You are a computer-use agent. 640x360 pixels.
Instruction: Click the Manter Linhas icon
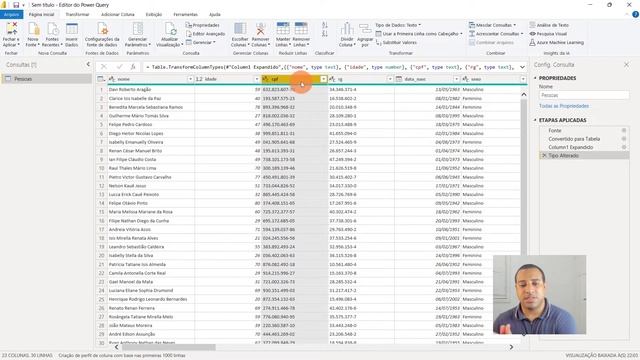(x=283, y=29)
